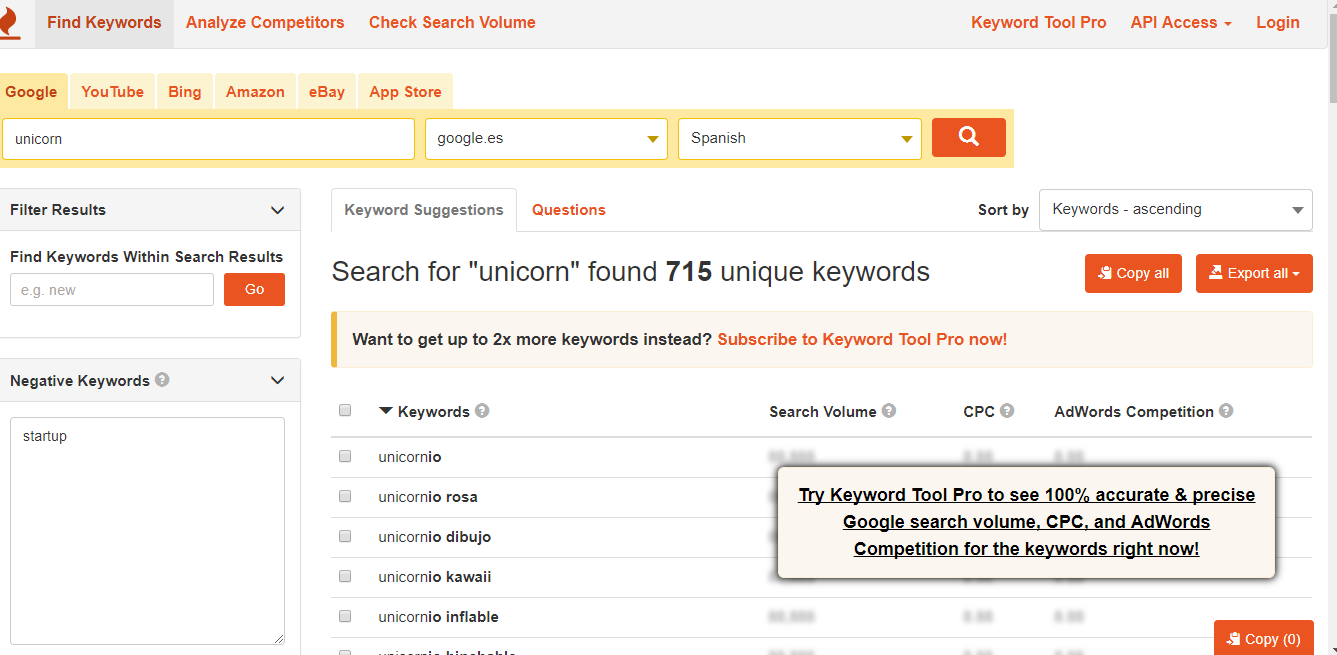Viewport: 1337px width, 655px height.
Task: Collapse the Negative Keywords panel chevron
Action: (x=278, y=380)
